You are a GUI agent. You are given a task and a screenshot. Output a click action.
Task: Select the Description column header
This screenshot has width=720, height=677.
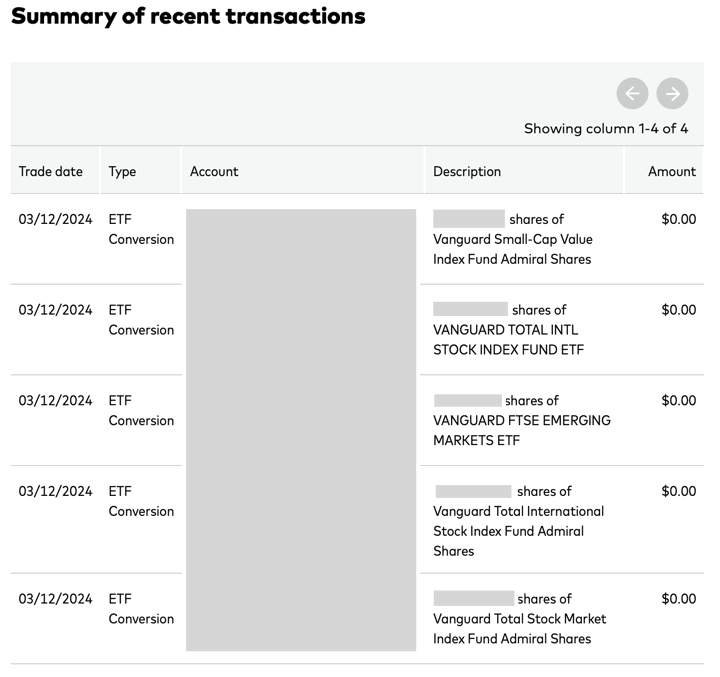click(467, 171)
